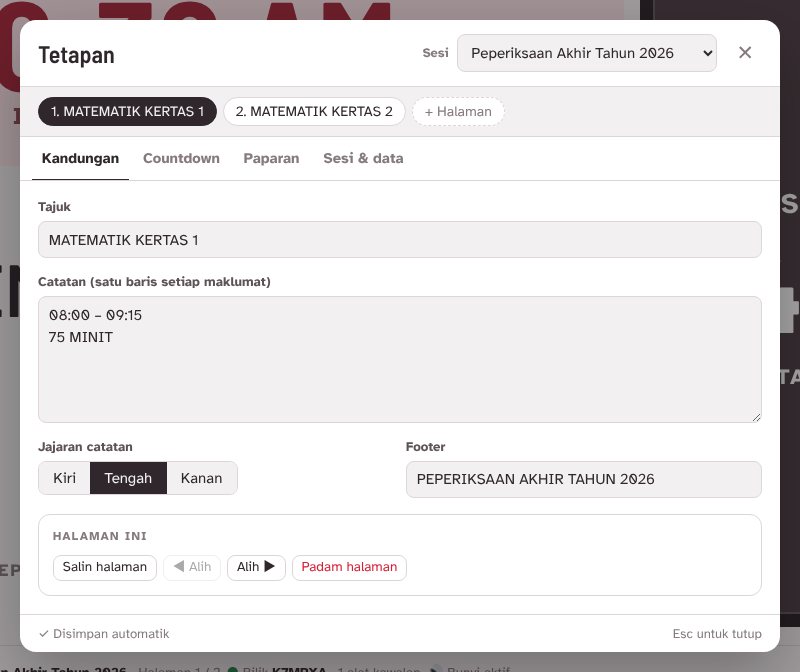
Task: Click the 'Catatan (satu baris setiap maklumat)' label
Action: 154,282
